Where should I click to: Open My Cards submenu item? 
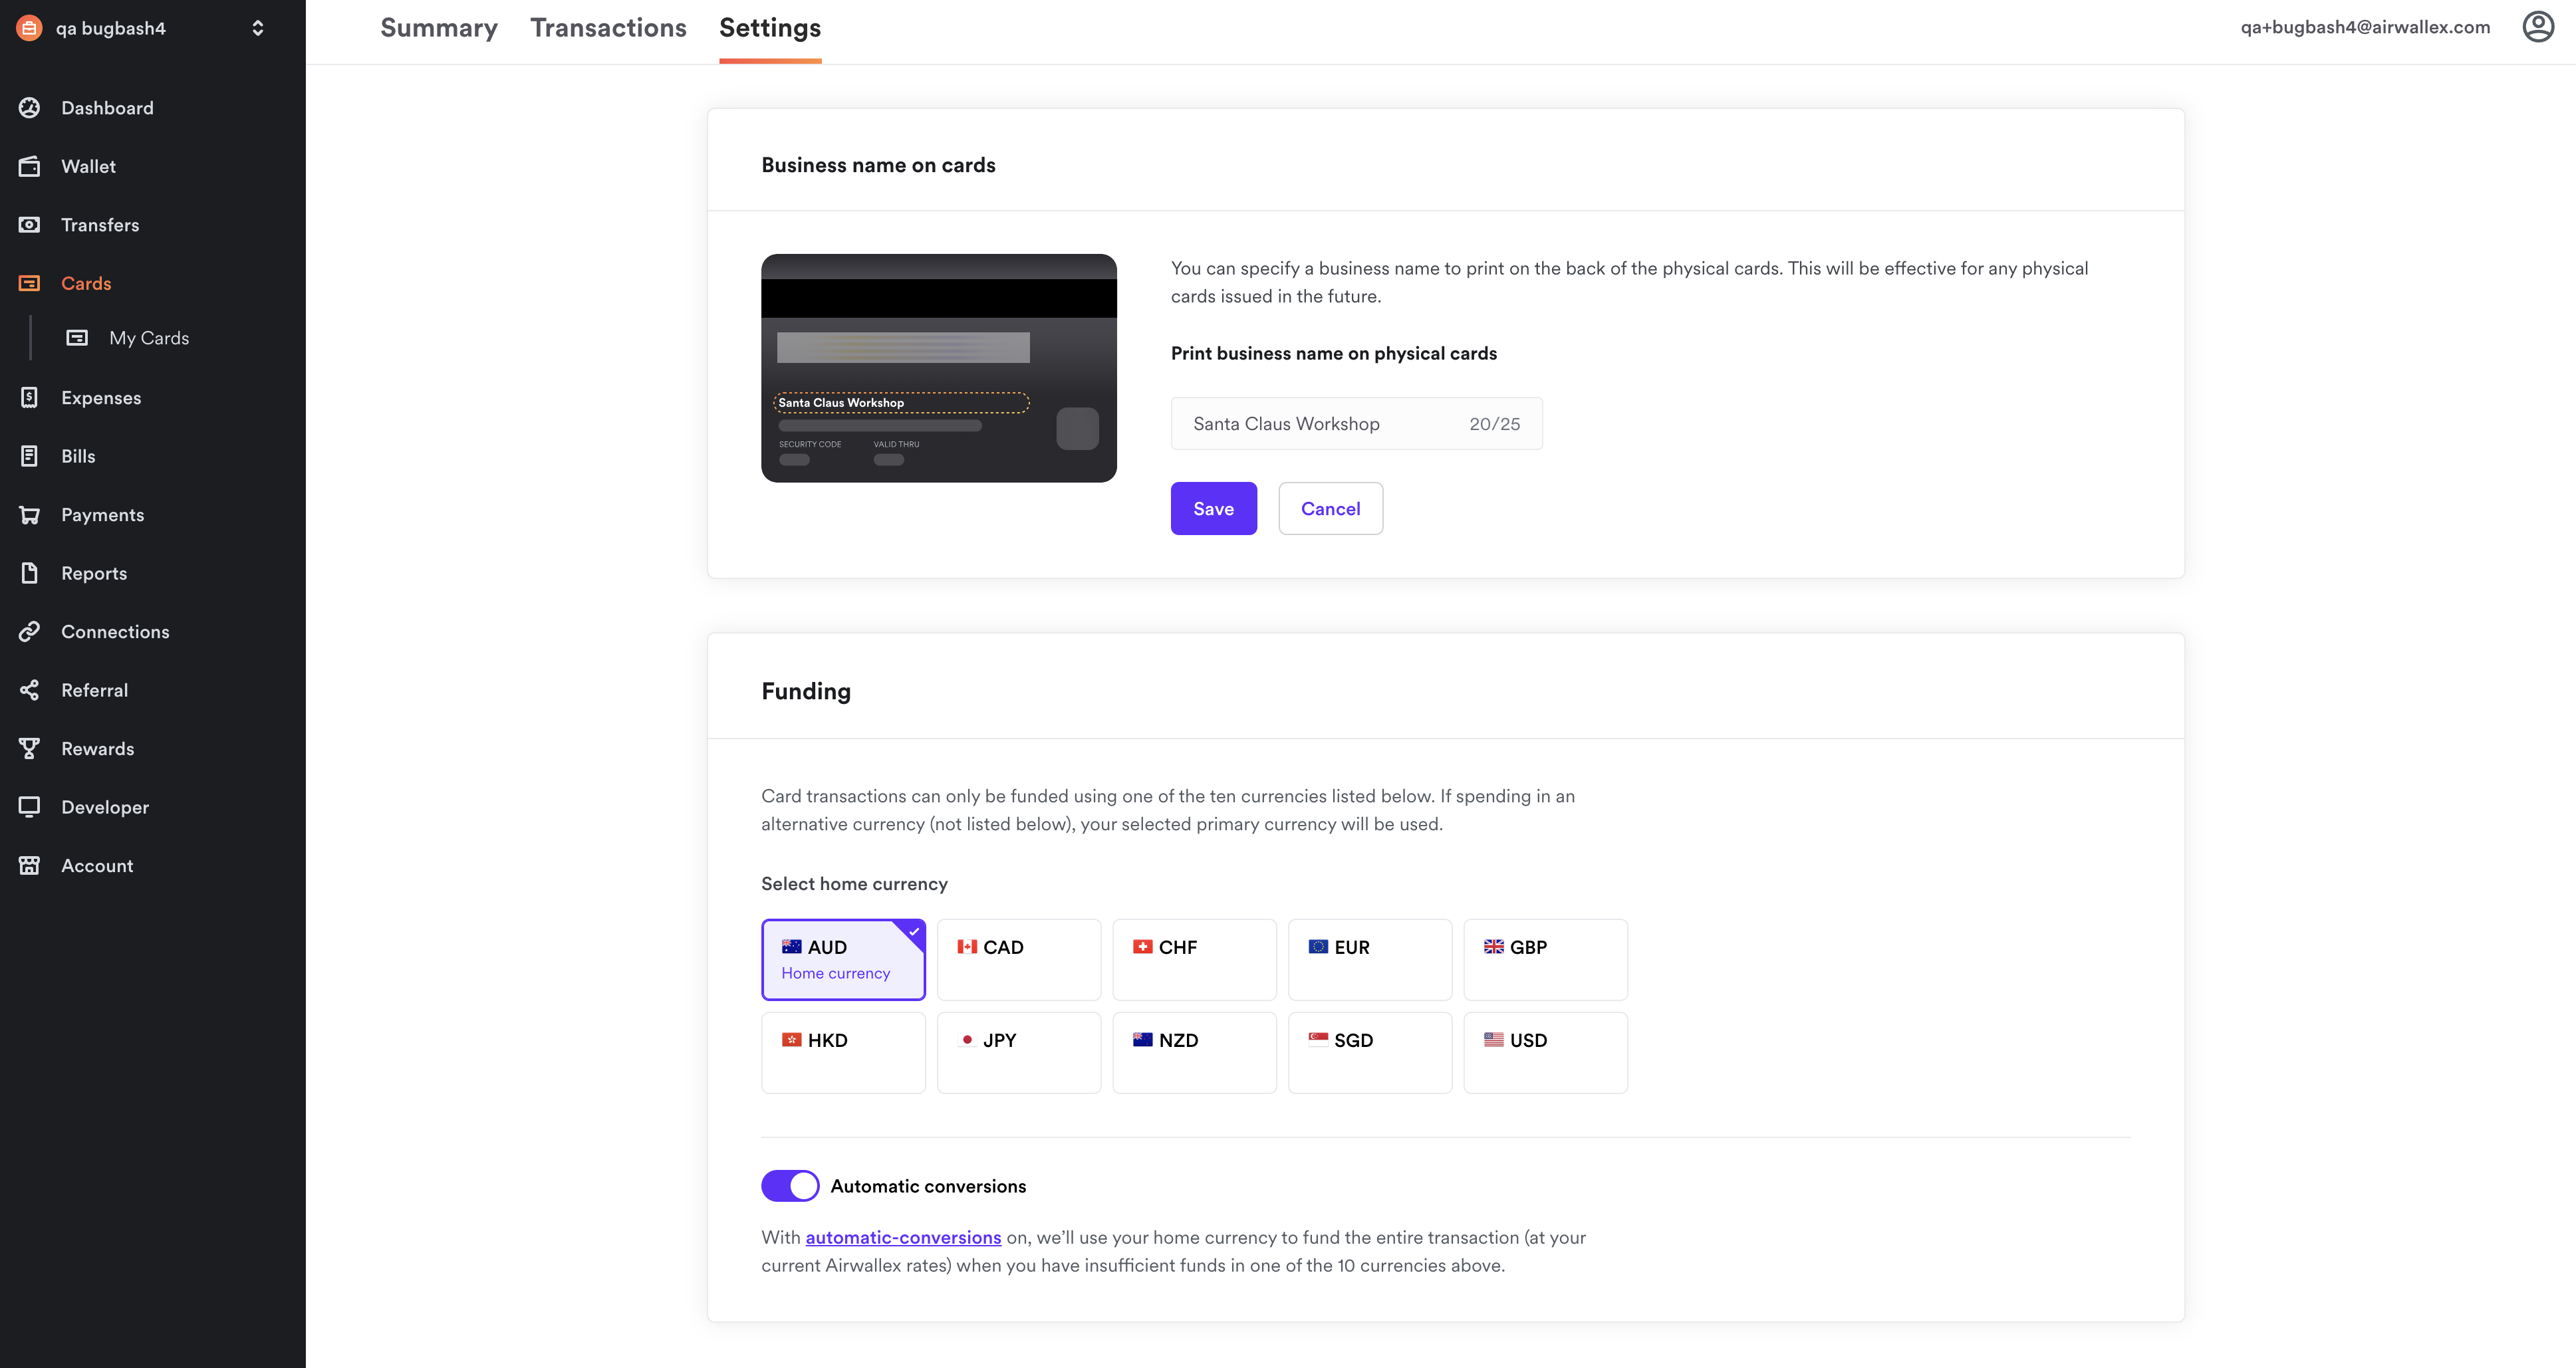[x=148, y=338]
